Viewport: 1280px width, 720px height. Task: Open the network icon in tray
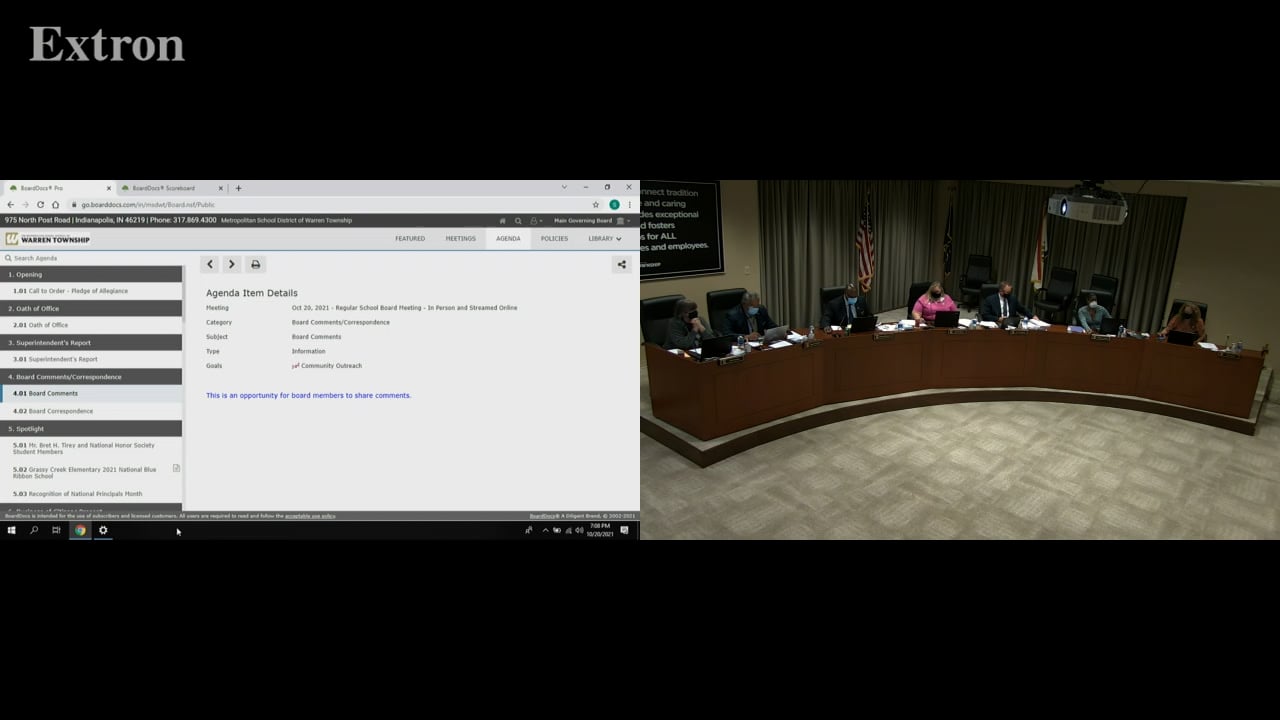(568, 530)
